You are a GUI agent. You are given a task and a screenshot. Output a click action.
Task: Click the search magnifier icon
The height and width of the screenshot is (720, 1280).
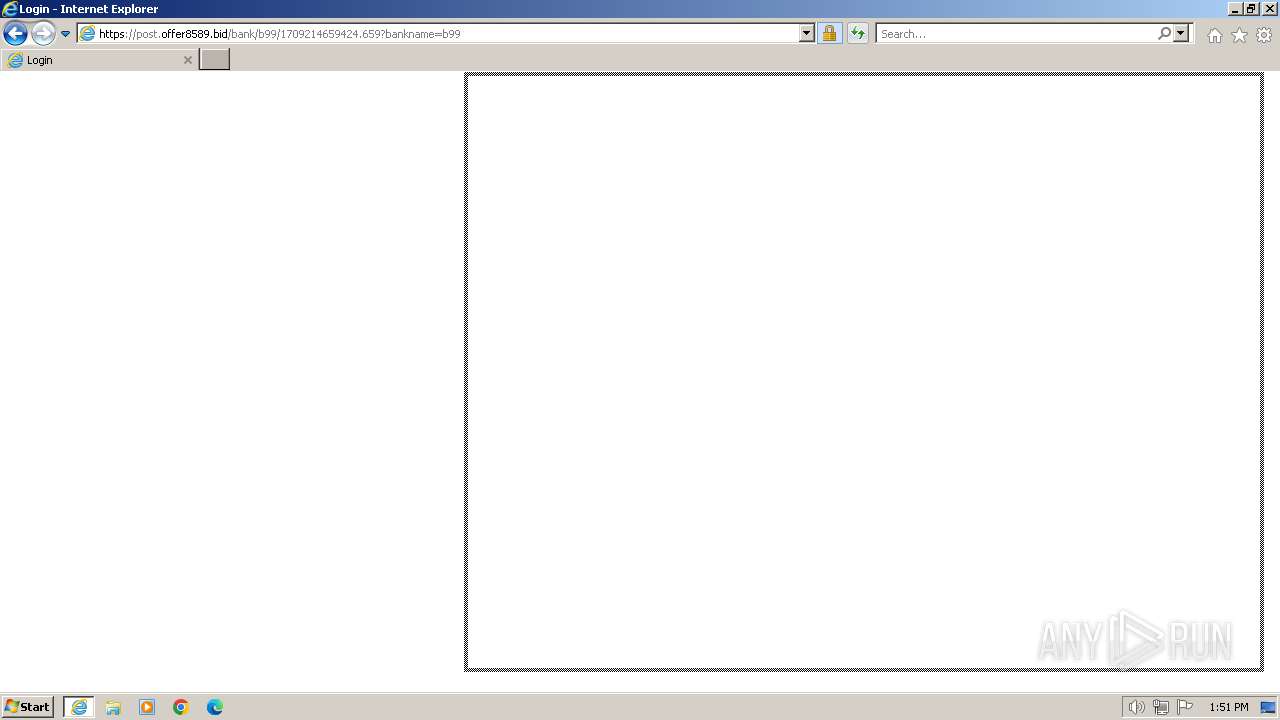point(1164,33)
